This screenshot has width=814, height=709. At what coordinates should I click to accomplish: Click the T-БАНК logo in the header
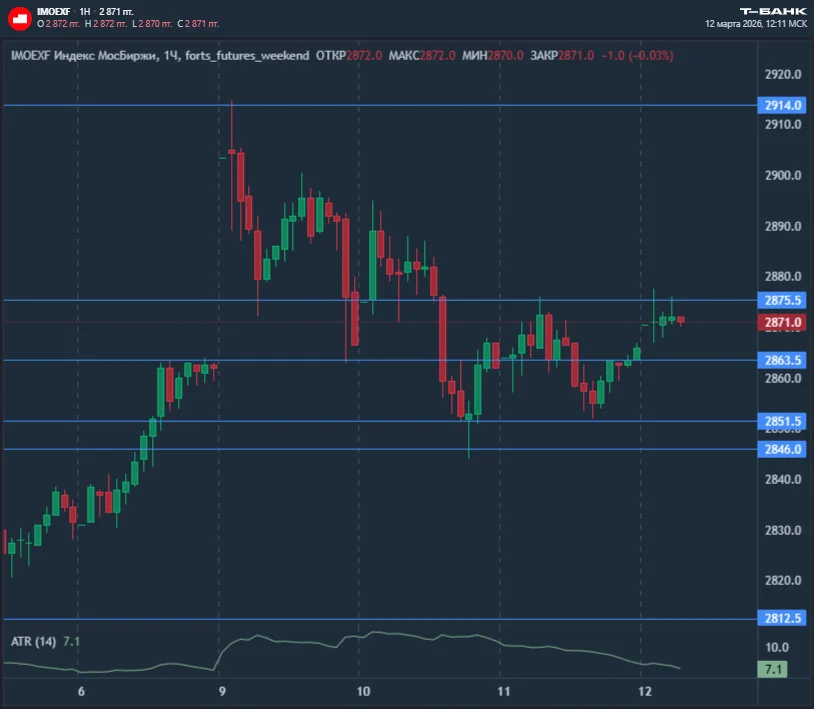[x=773, y=11]
